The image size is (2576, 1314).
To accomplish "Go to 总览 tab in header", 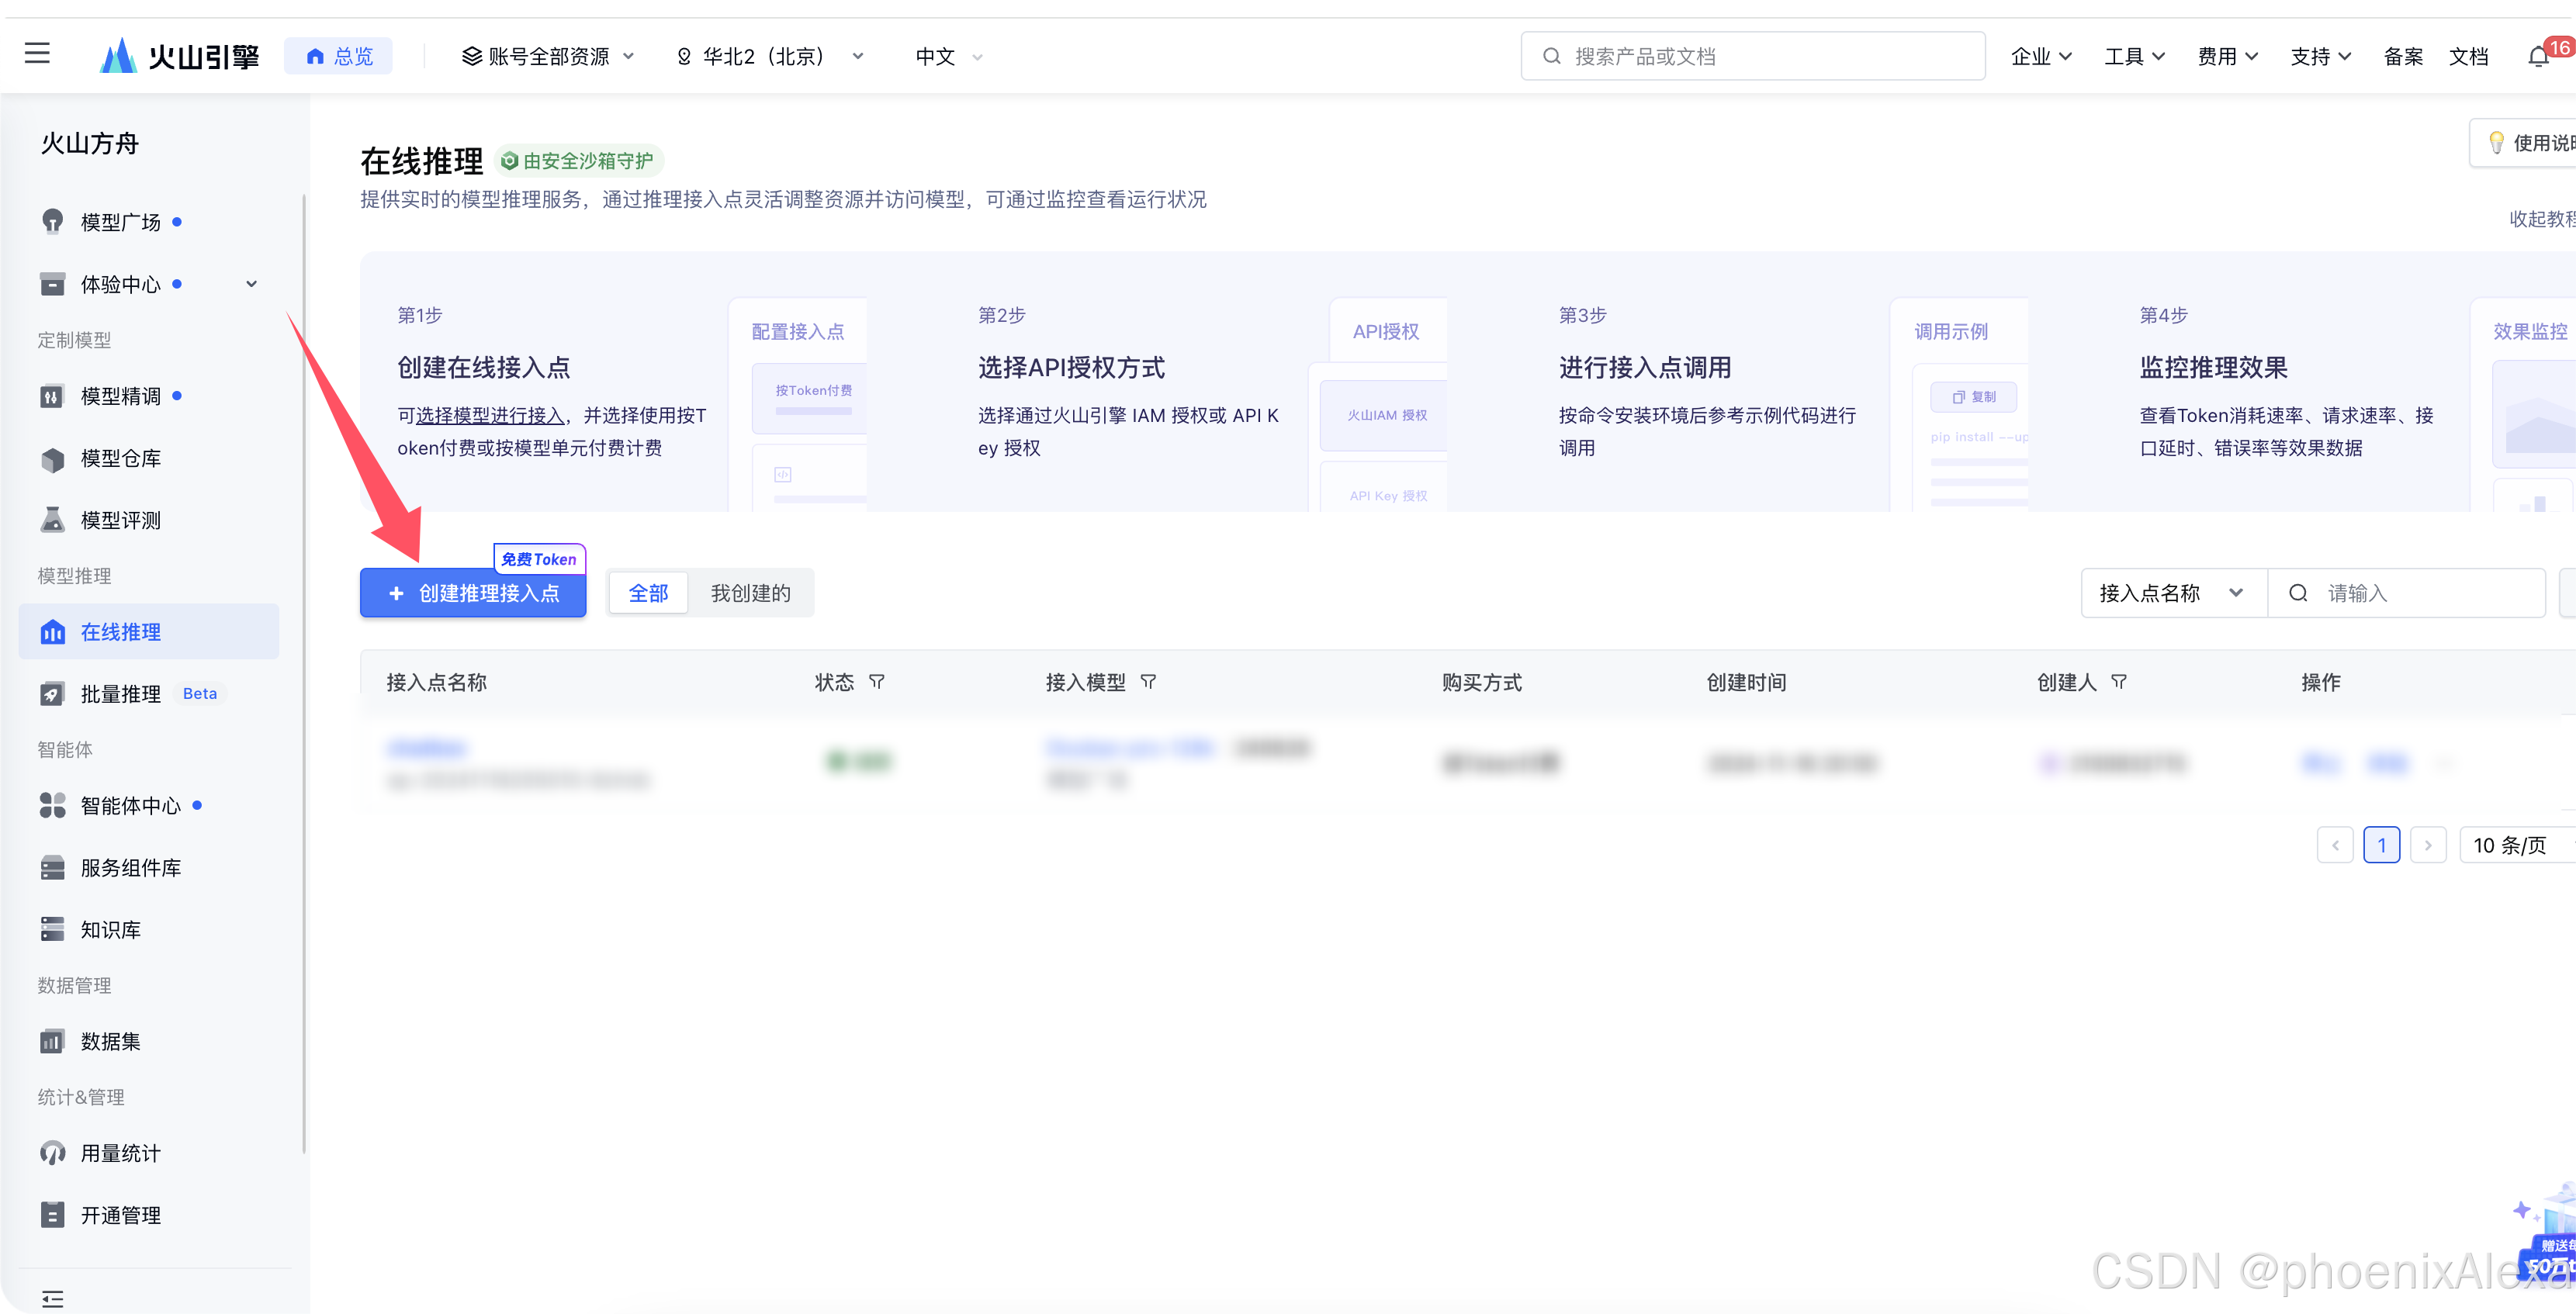I will point(339,57).
